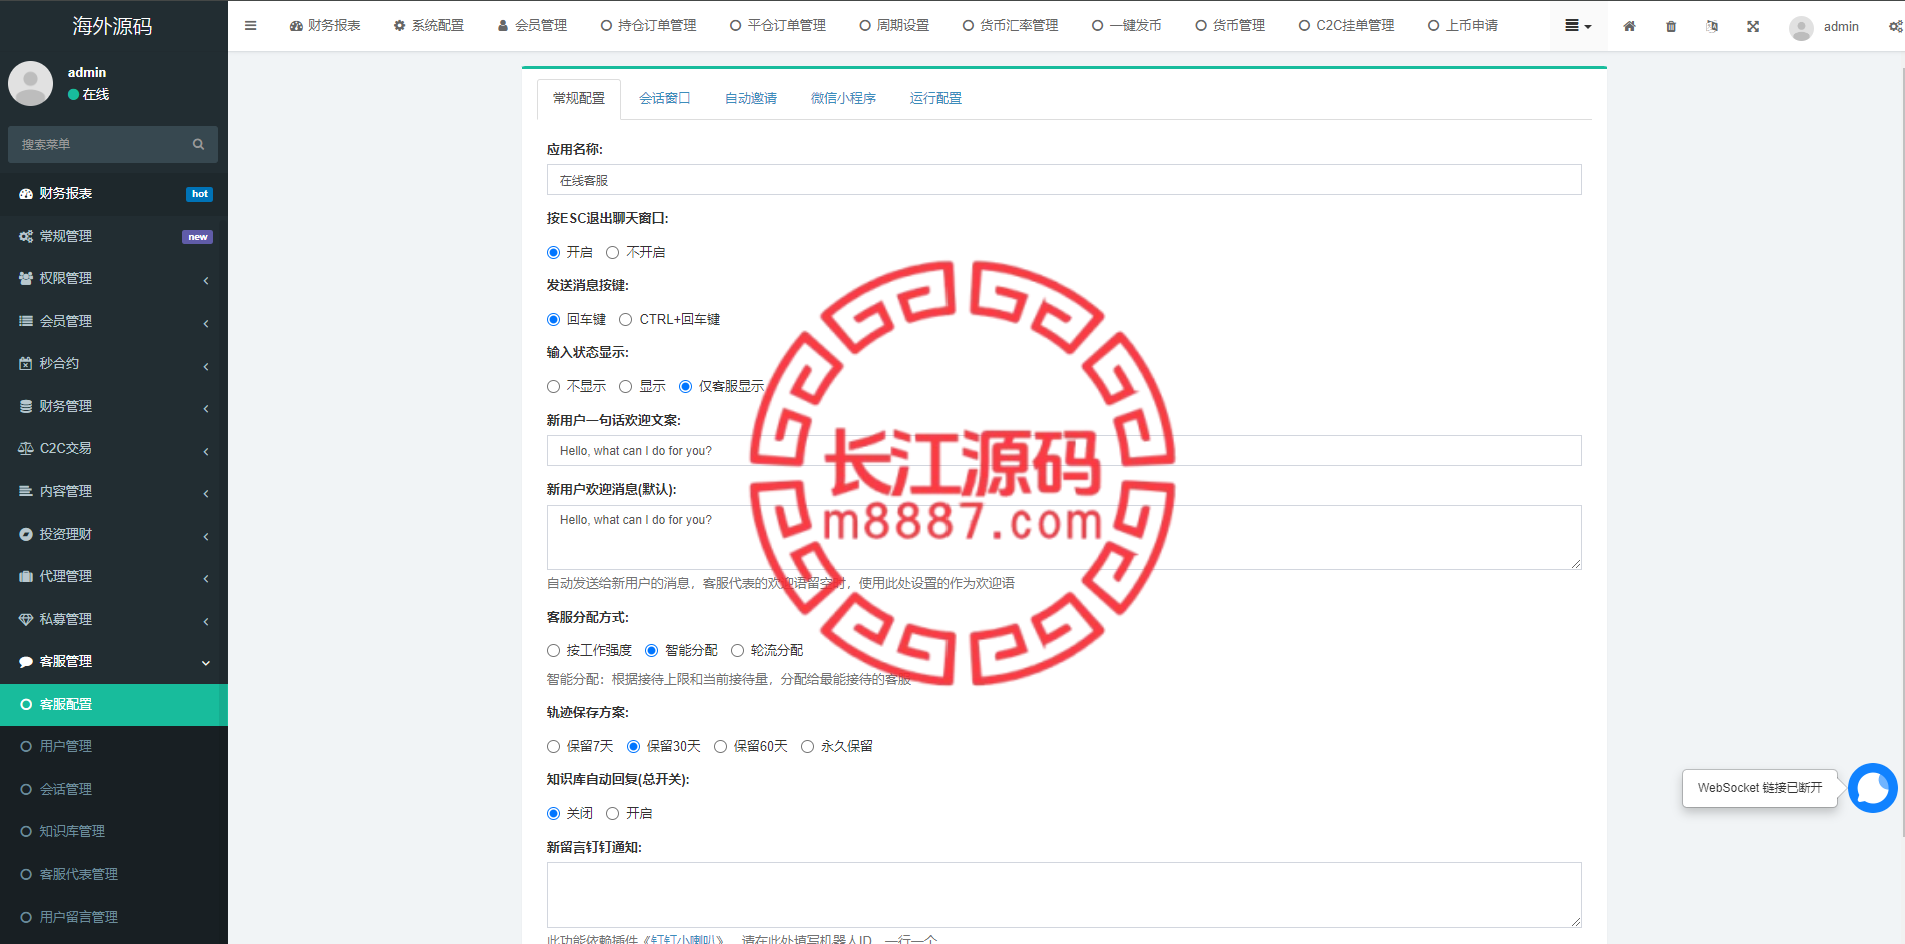Select 不开启 for ESC退出聊天窗口
Screen dimensions: 1905x944
pyautogui.click(x=613, y=253)
